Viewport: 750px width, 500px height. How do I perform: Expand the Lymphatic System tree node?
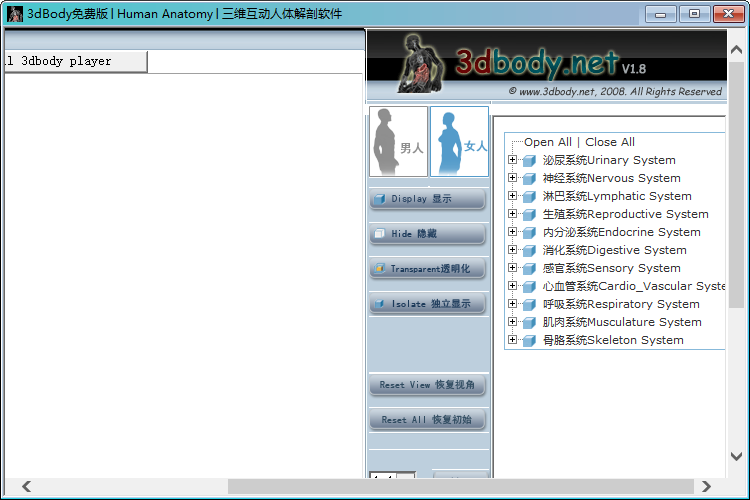click(x=512, y=196)
